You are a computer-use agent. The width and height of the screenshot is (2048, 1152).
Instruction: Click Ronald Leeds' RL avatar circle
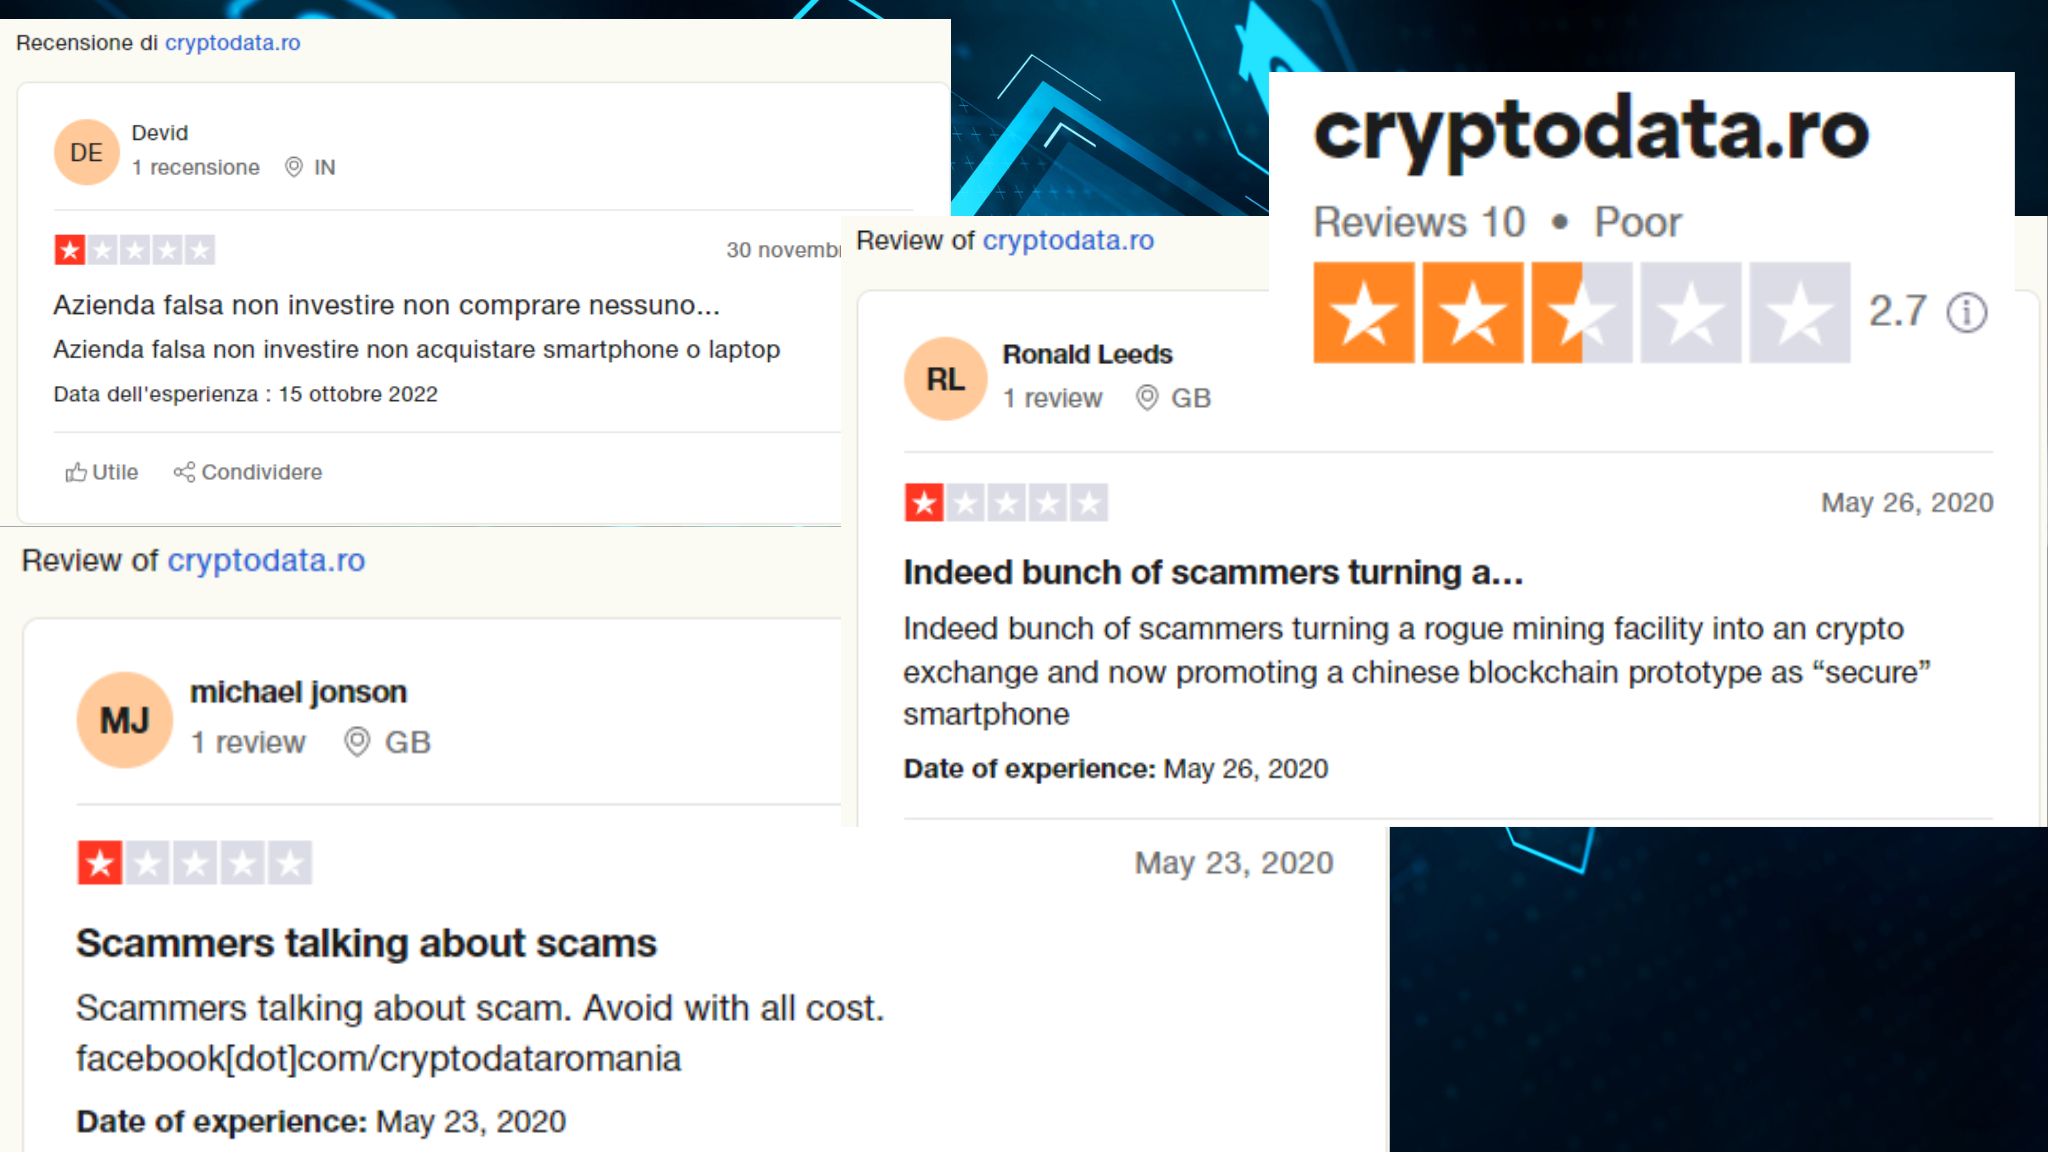point(943,378)
